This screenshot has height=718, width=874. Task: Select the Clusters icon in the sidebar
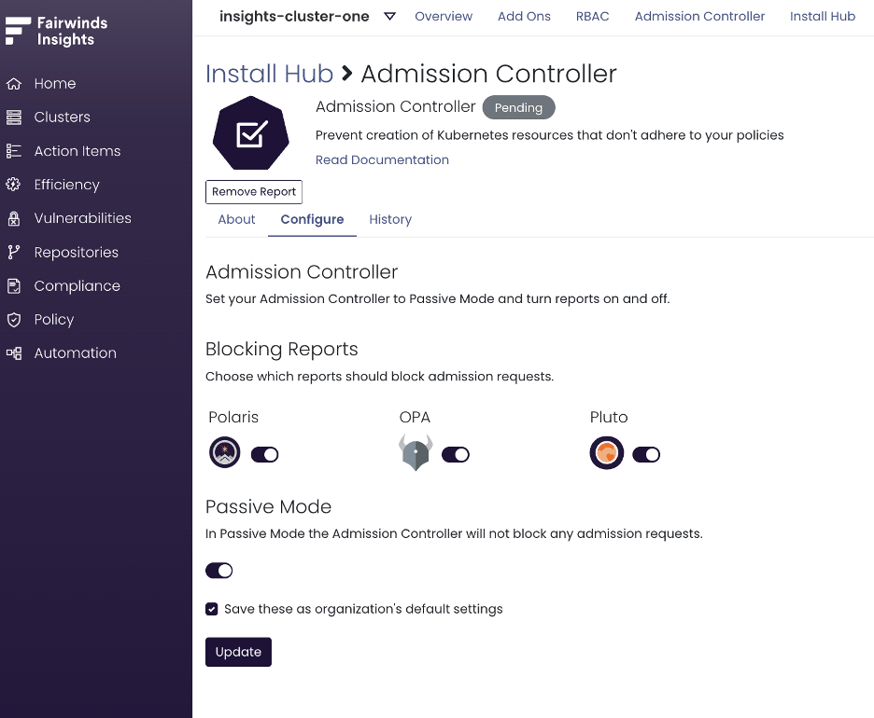(13, 117)
